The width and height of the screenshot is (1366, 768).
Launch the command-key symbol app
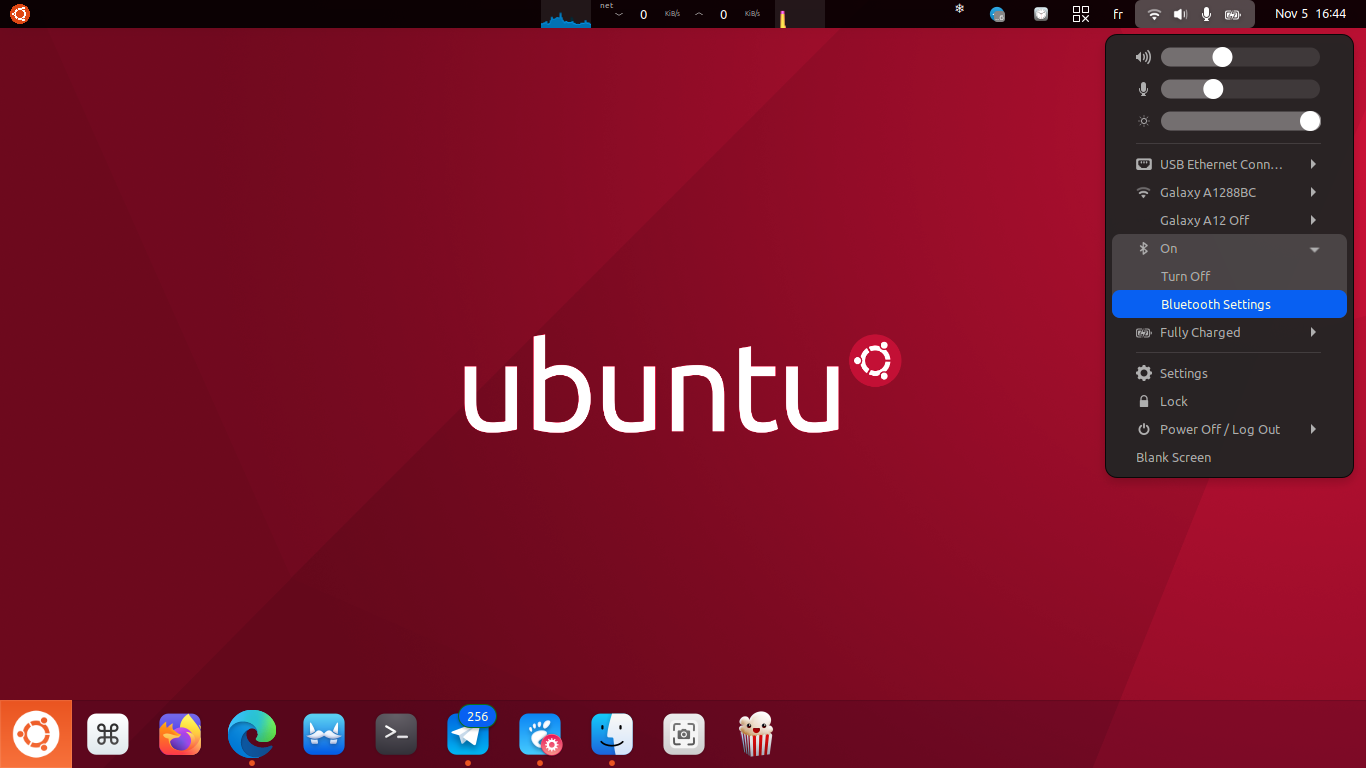coord(108,735)
